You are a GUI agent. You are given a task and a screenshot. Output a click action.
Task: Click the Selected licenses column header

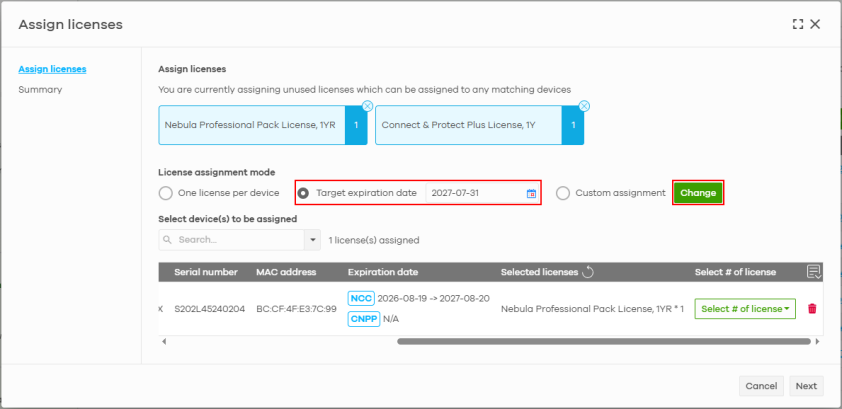click(539, 272)
